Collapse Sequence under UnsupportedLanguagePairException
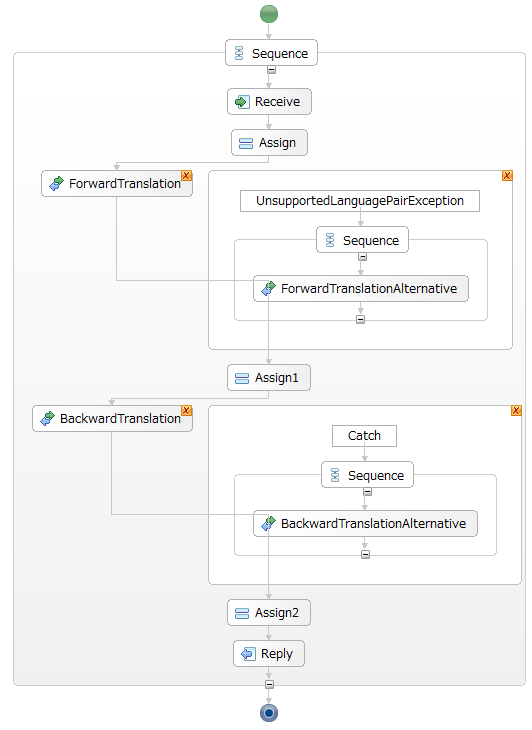Screen dimensions: 532x730 (x=363, y=257)
